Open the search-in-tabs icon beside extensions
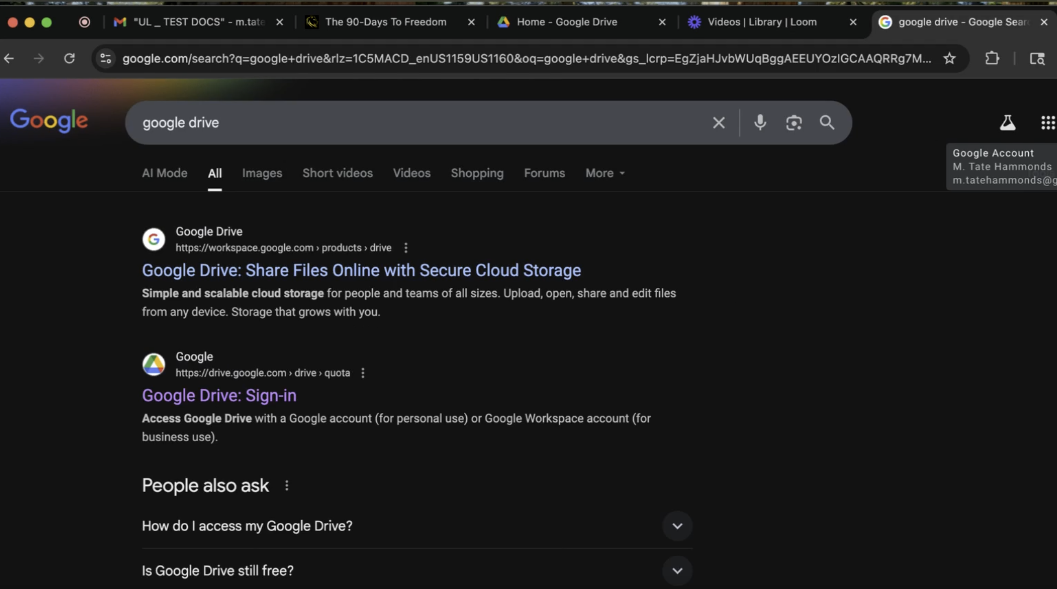This screenshot has height=589, width=1057. coord(1037,59)
